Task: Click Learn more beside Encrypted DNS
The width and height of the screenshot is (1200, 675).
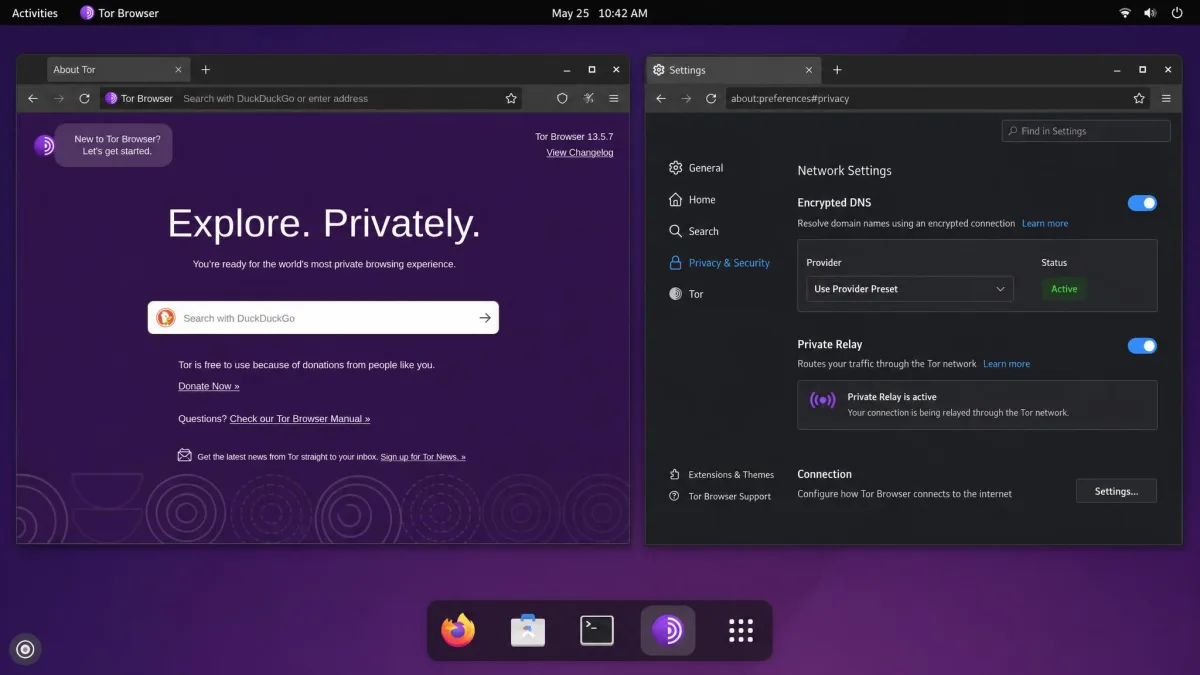Action: (1045, 224)
